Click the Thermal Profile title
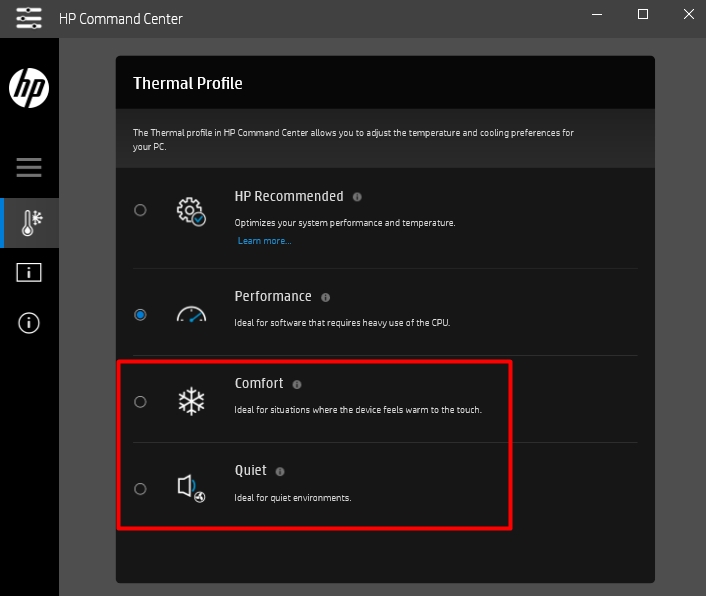Image resolution: width=706 pixels, height=596 pixels. coord(188,83)
